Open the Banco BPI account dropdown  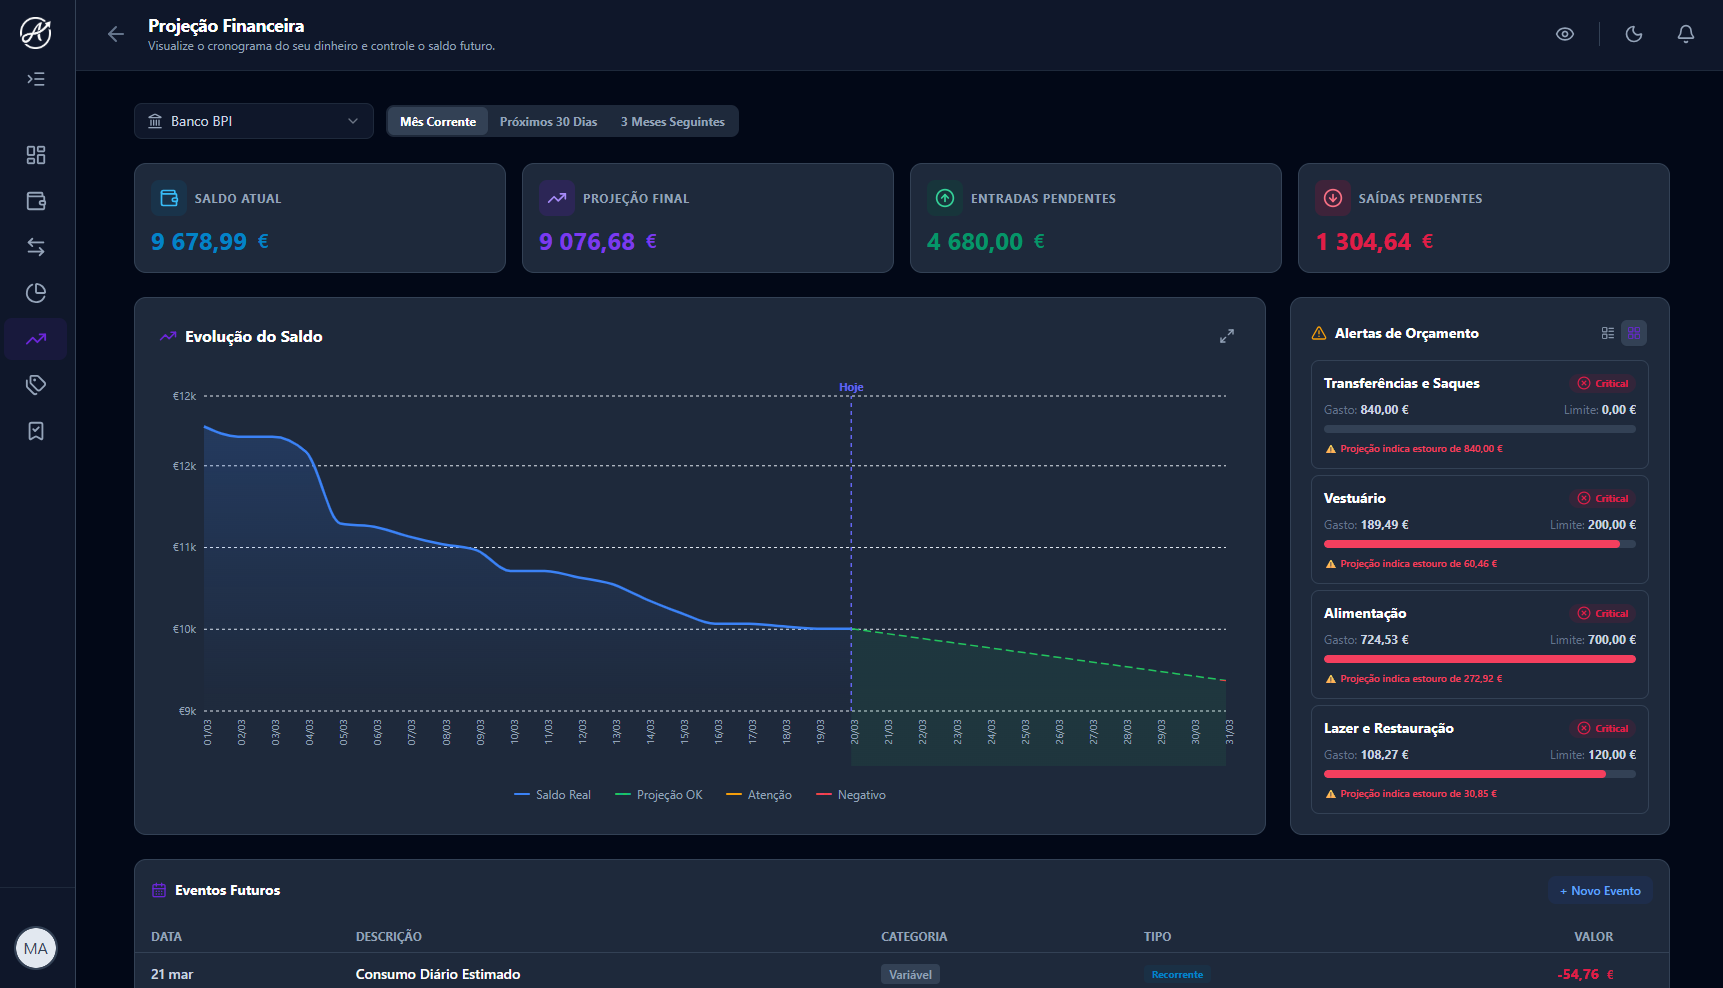coord(253,121)
